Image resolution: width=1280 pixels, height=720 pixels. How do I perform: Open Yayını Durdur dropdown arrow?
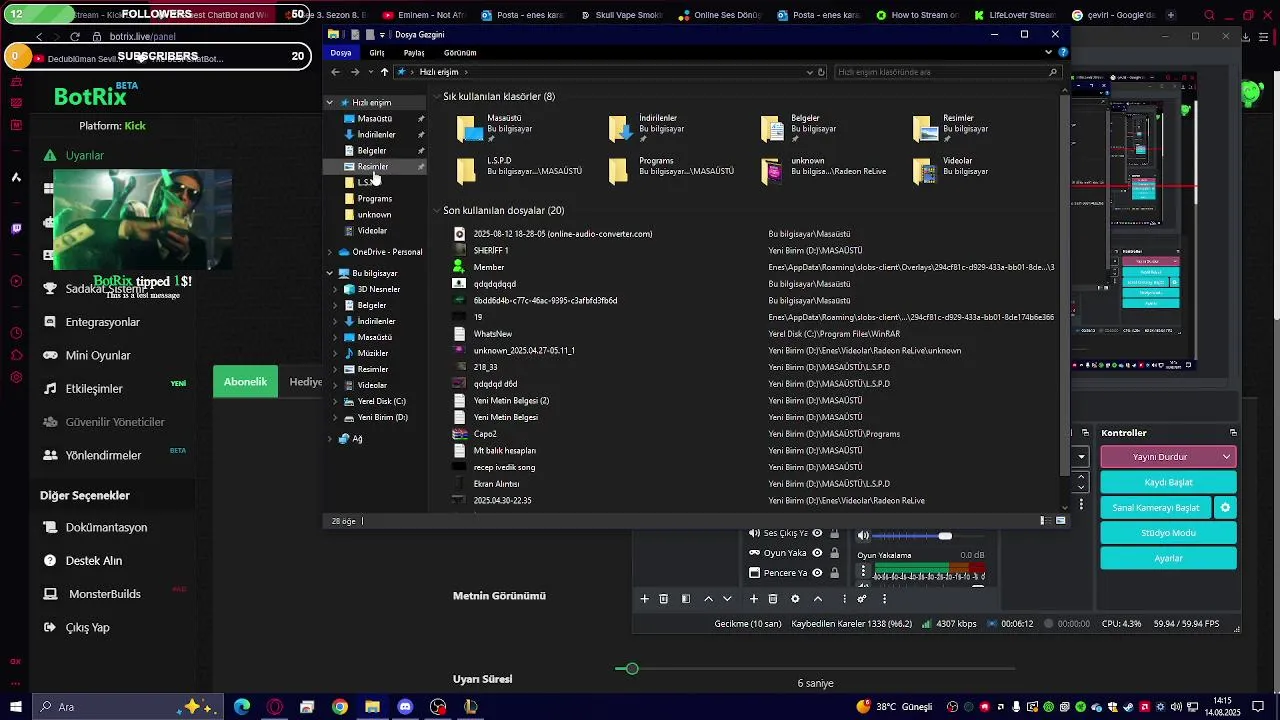point(1226,457)
